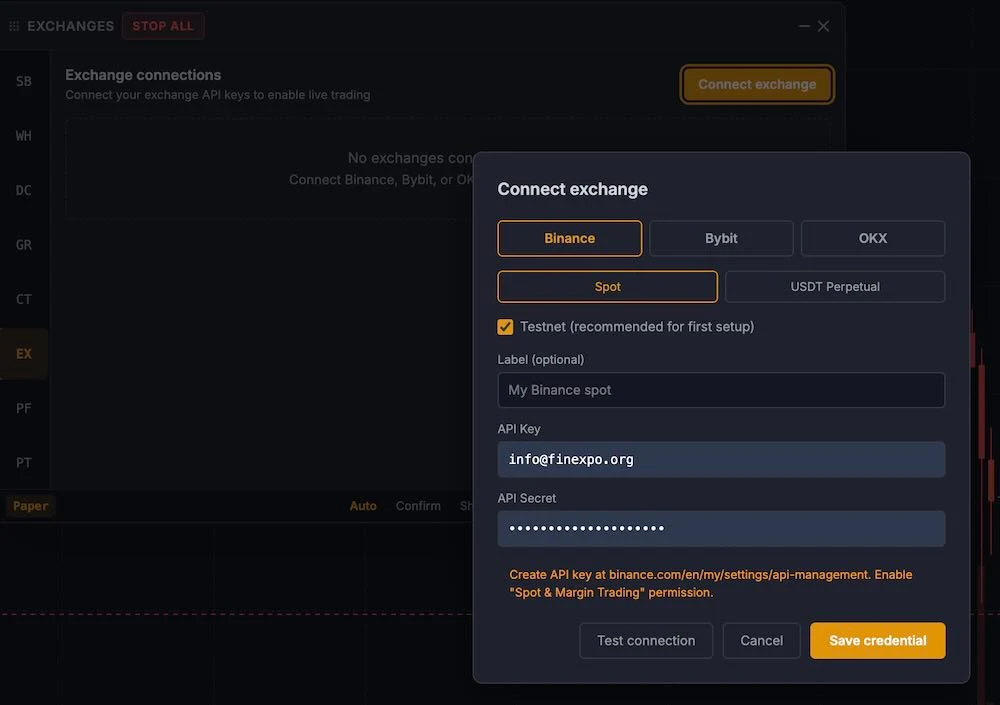1000x705 pixels.
Task: Hit the STOP ALL button
Action: 163,26
